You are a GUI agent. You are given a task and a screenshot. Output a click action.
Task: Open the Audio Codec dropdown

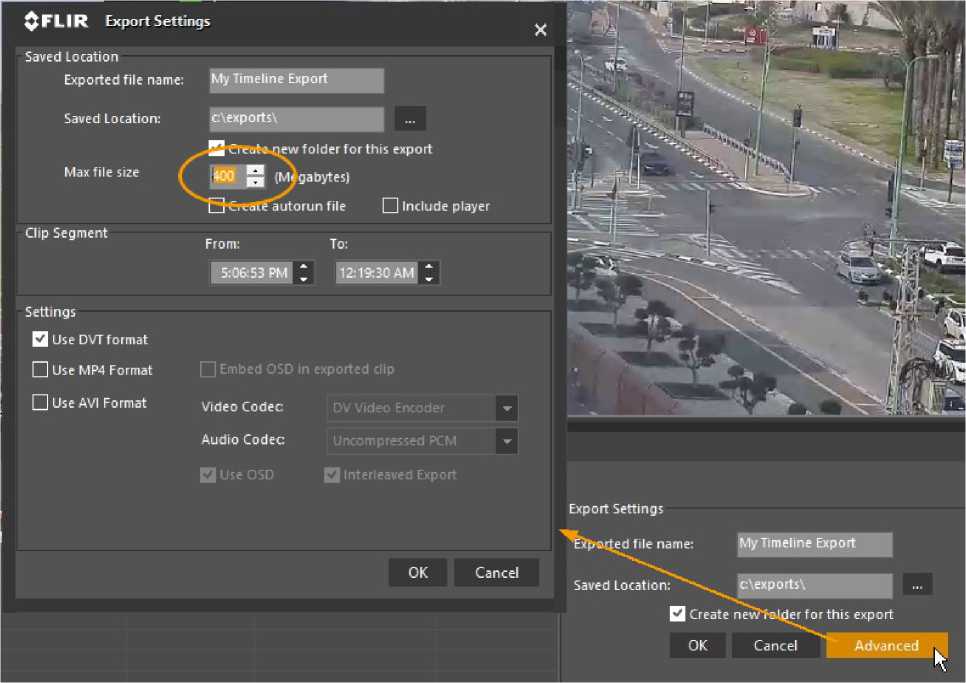[507, 440]
